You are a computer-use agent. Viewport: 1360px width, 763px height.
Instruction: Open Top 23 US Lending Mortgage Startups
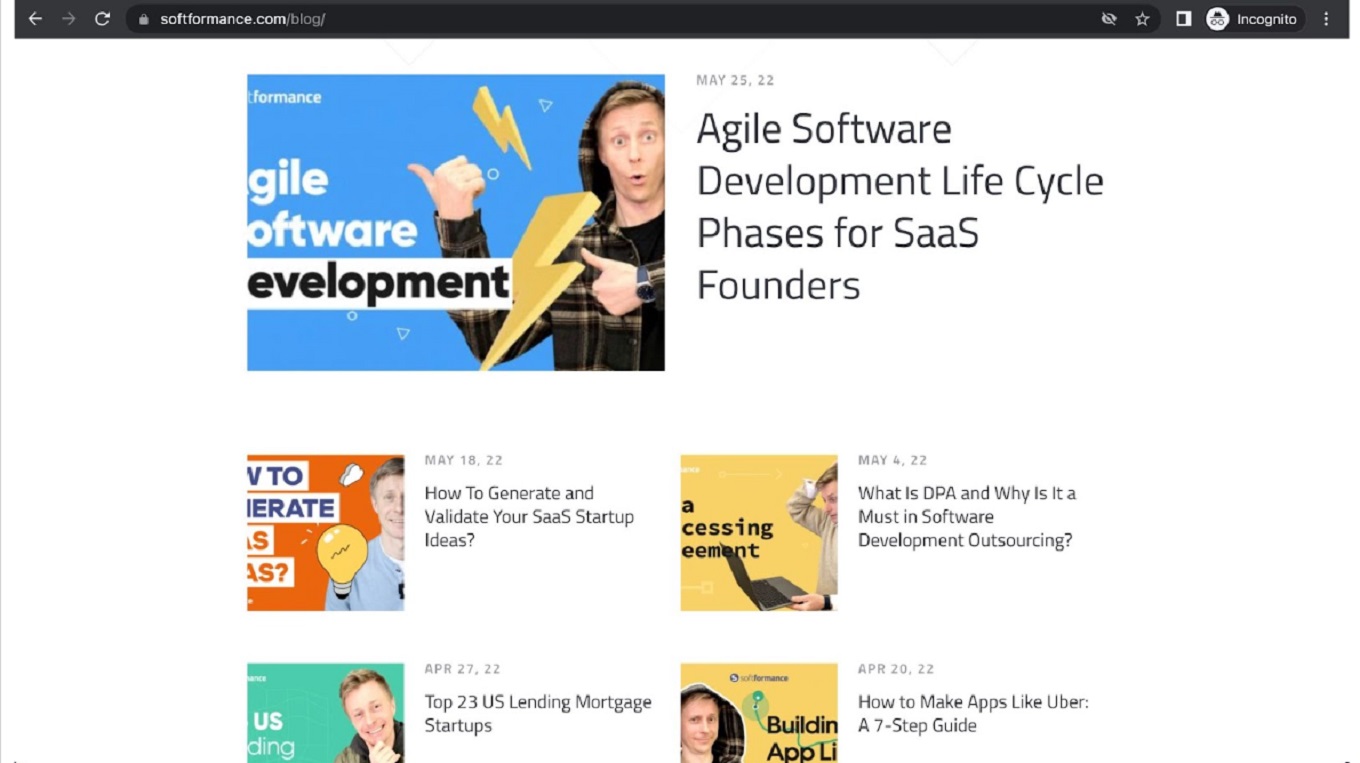(x=537, y=713)
